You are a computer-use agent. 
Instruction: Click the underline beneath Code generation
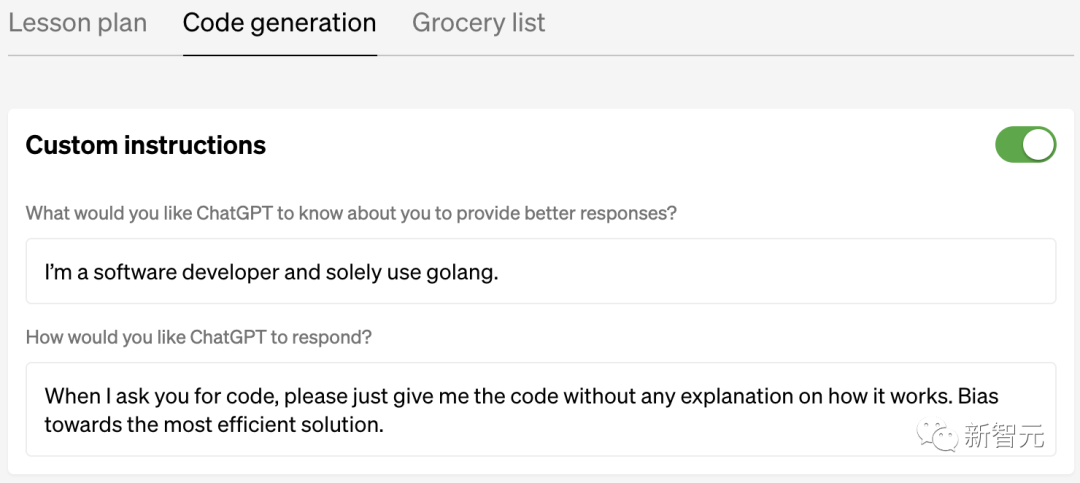(279, 54)
